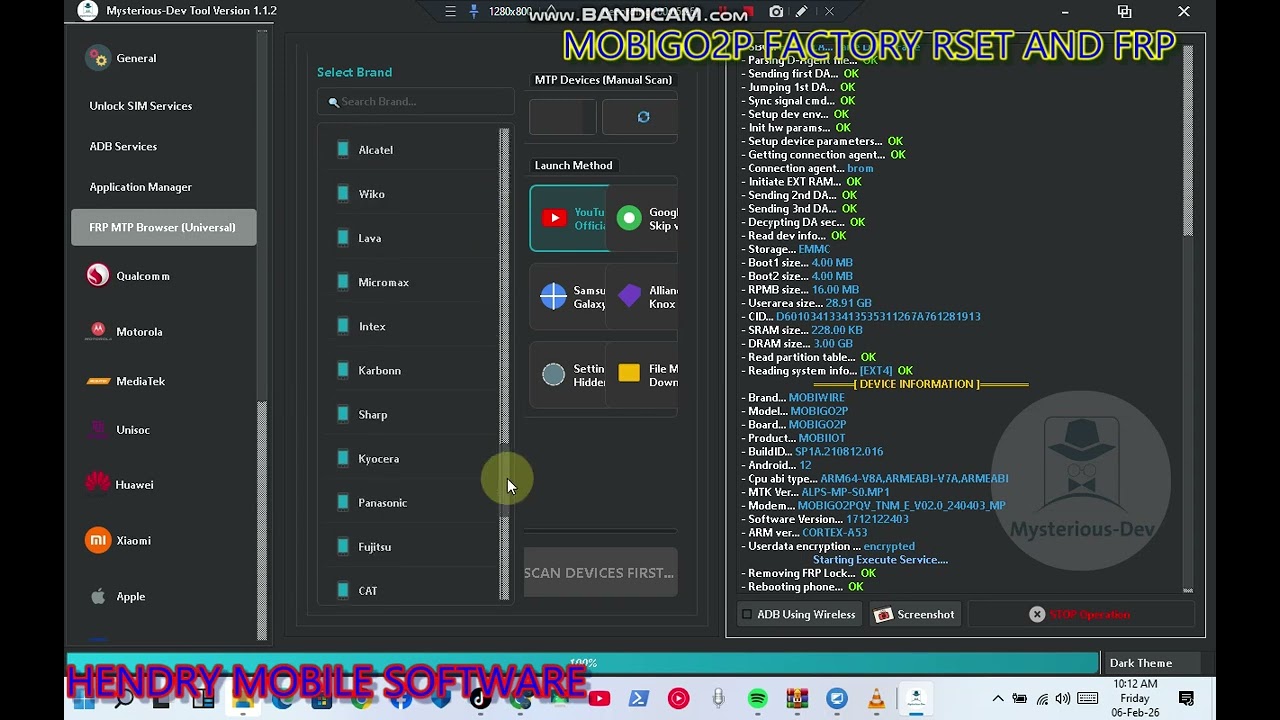The width and height of the screenshot is (1280, 720).
Task: Take a Bandicam camera screenshot
Action: click(x=776, y=12)
